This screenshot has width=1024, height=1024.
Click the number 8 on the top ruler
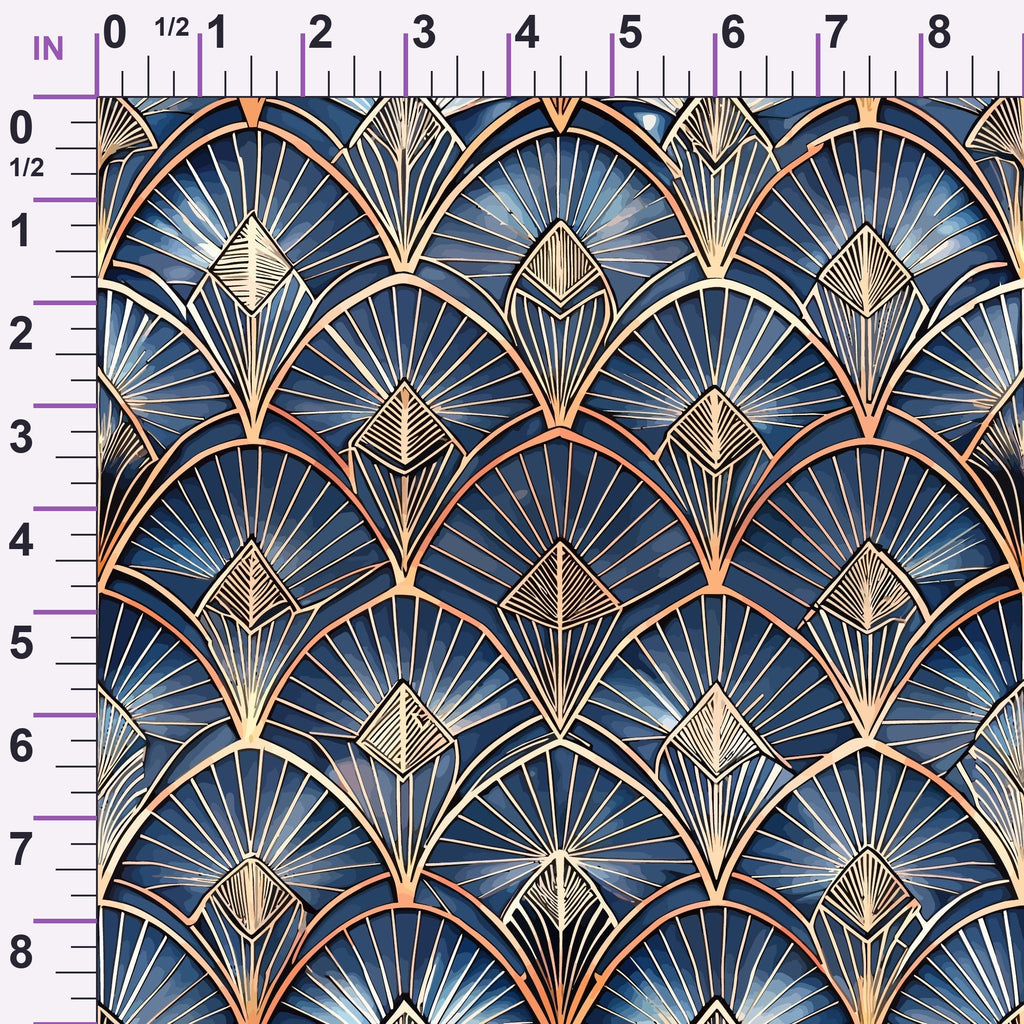[x=938, y=32]
